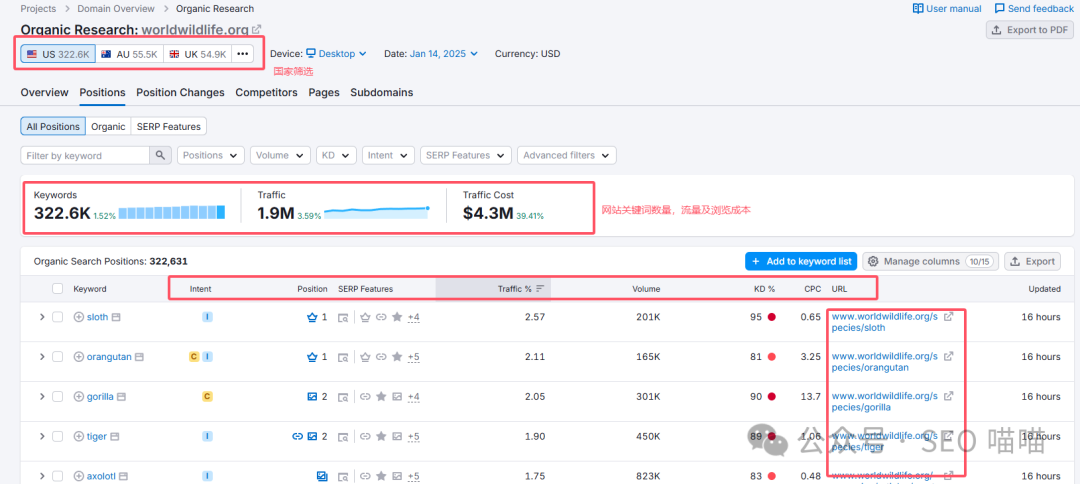
Task: Open the Volume filter dropdown
Action: tap(280, 156)
